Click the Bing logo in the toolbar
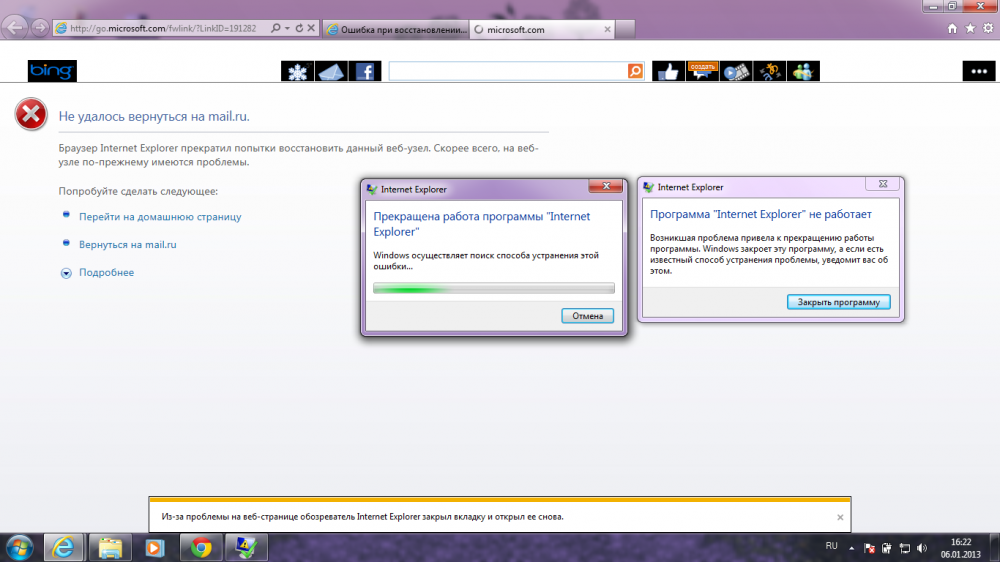Viewport: 1000px width, 562px height. tap(52, 71)
